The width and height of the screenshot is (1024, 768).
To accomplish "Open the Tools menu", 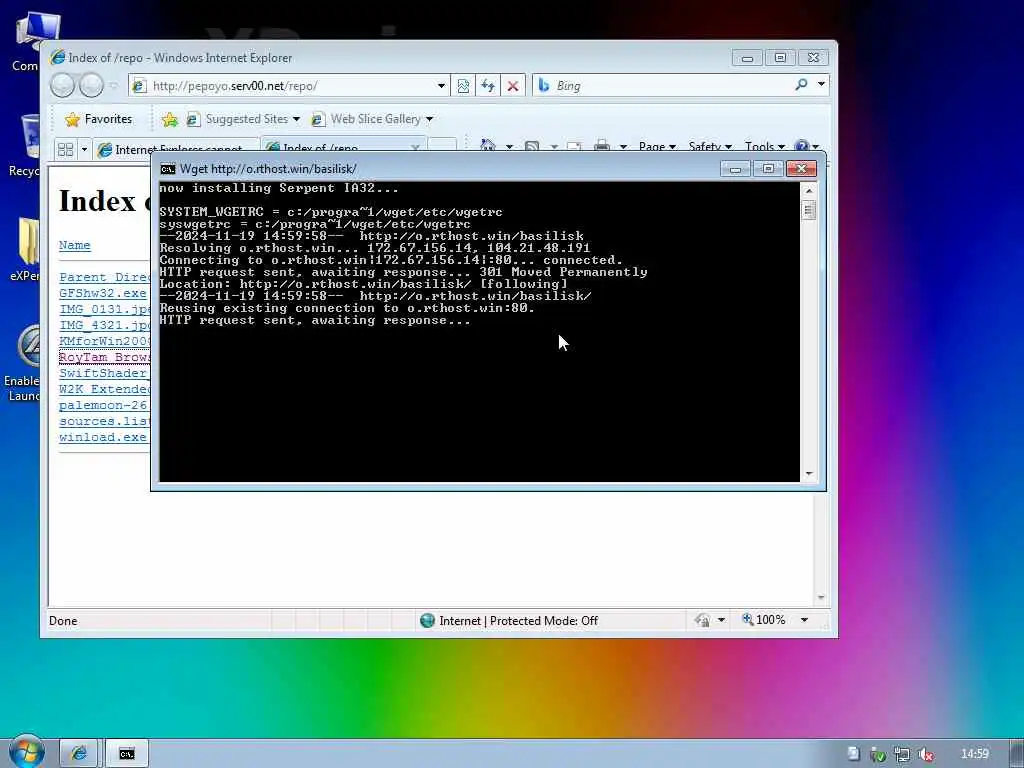I will coord(765,146).
